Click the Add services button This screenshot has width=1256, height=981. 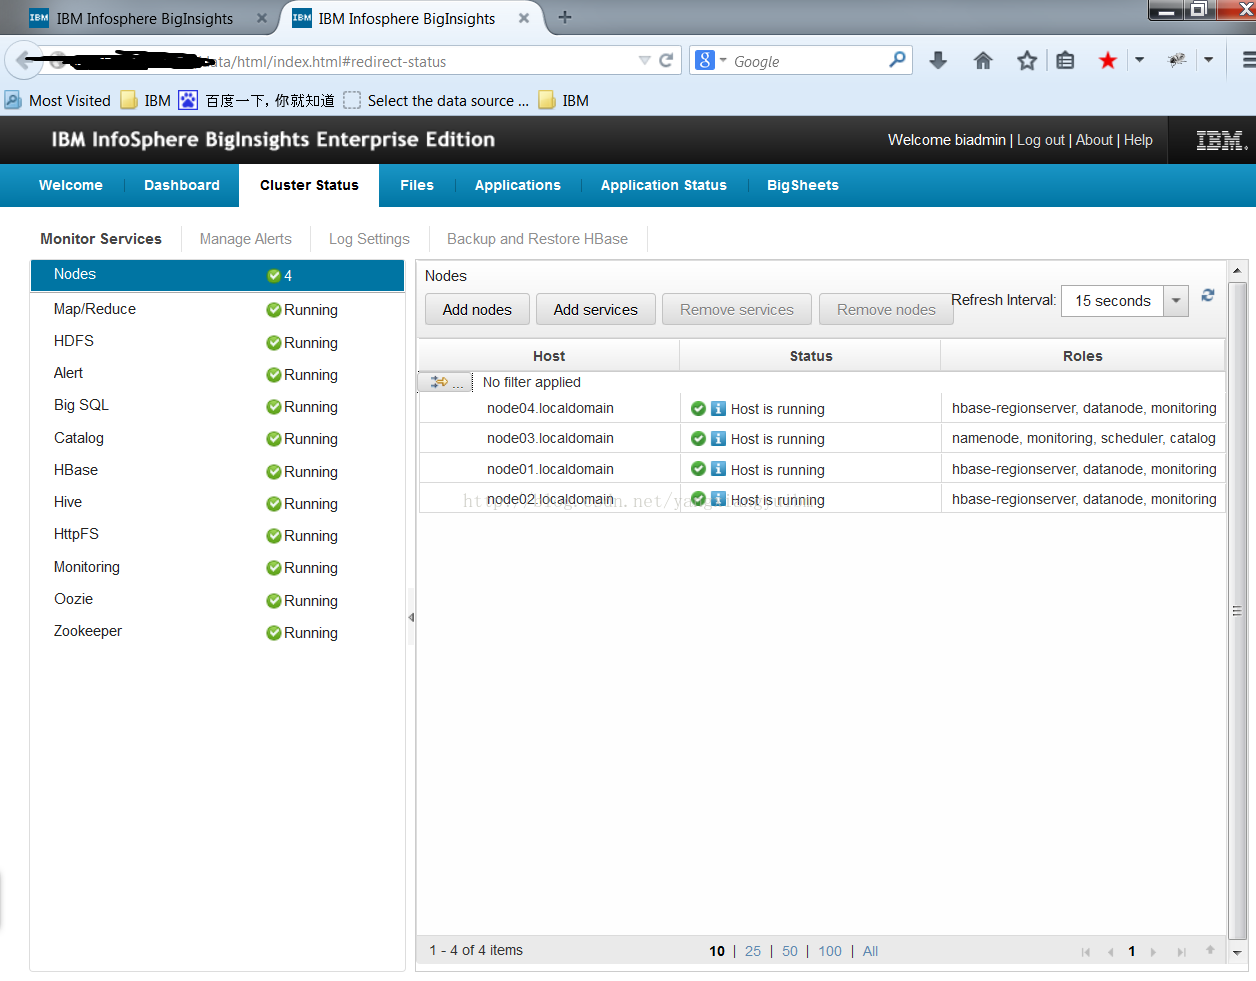(x=596, y=310)
